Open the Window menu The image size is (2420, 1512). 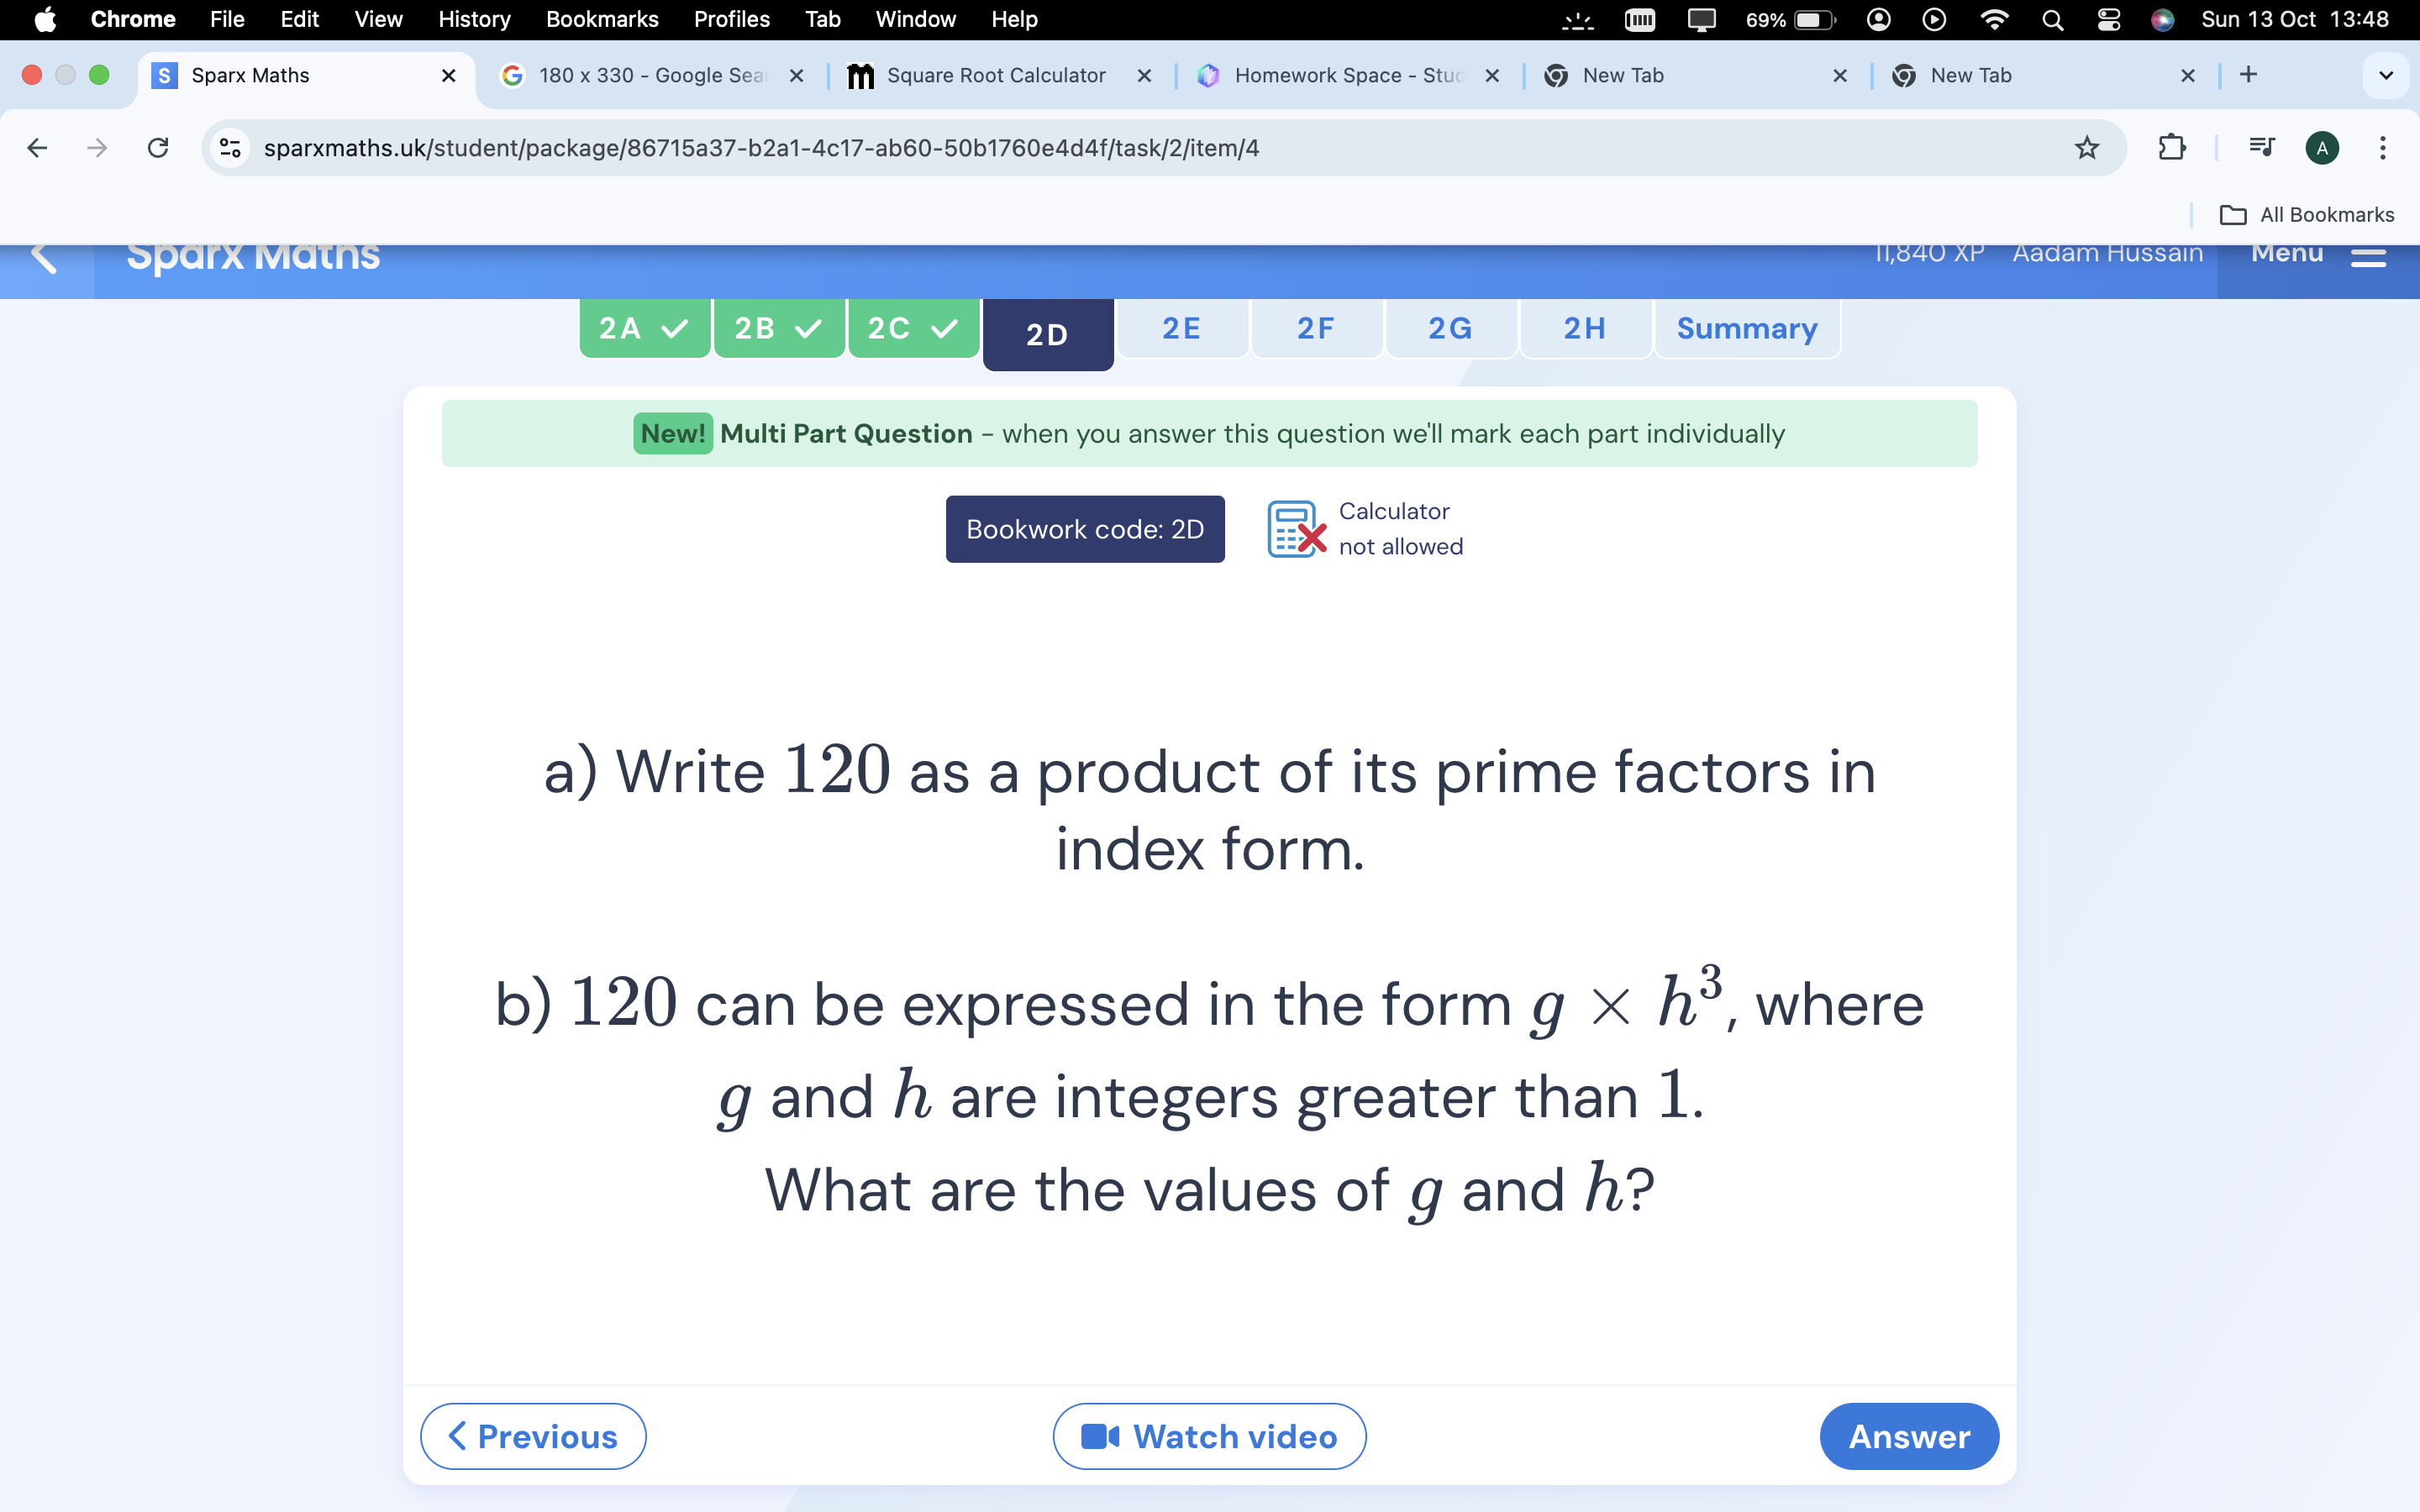pos(915,19)
